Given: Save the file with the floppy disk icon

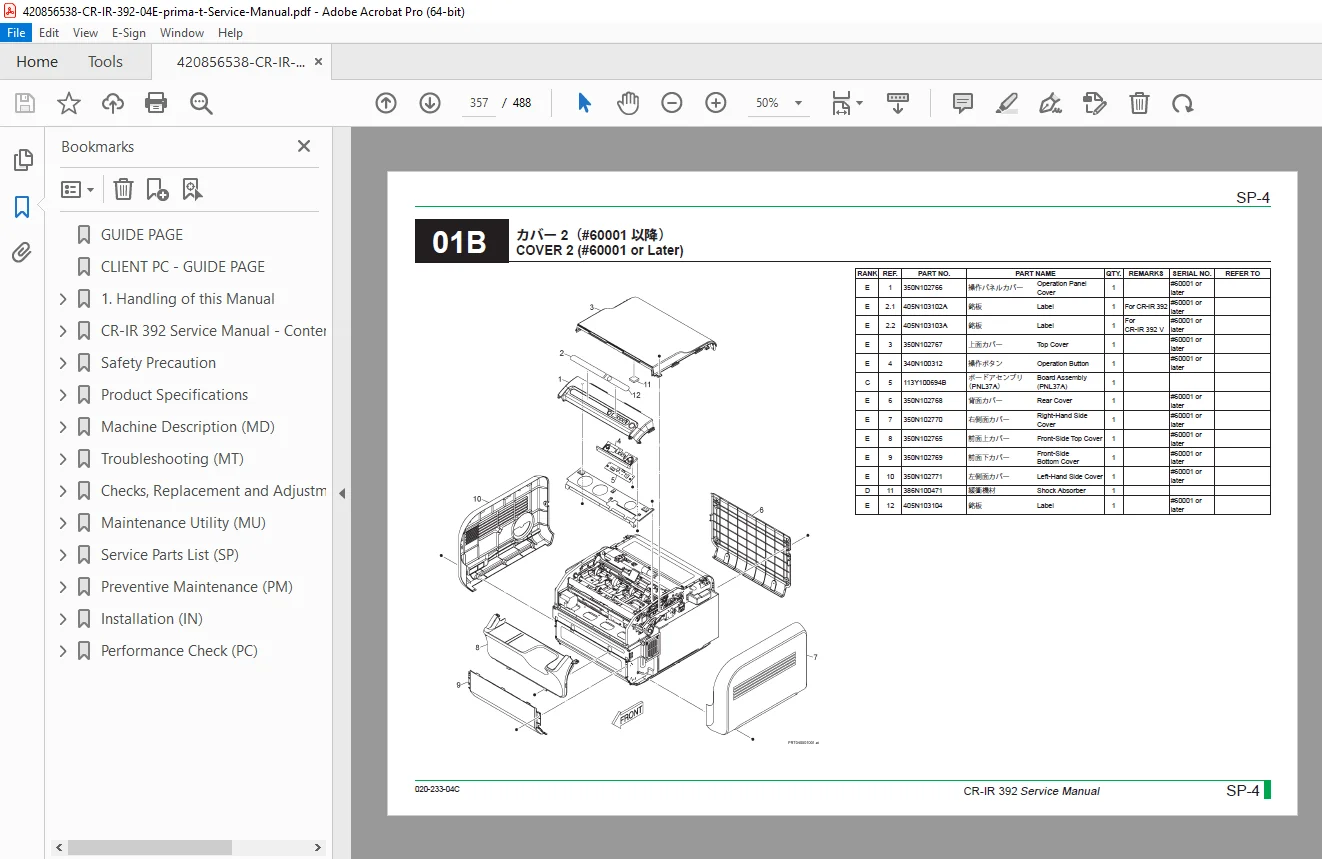Looking at the screenshot, I should tap(25, 103).
